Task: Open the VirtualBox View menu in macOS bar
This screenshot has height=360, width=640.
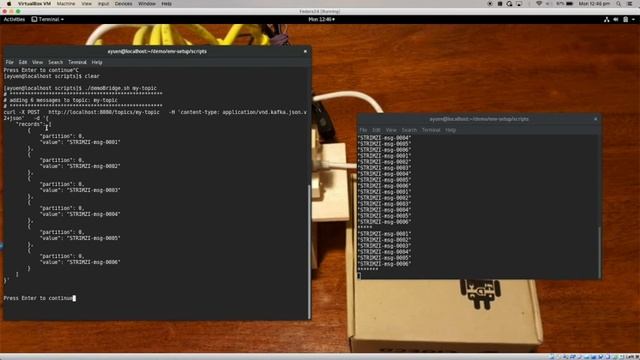Action: coord(87,4)
